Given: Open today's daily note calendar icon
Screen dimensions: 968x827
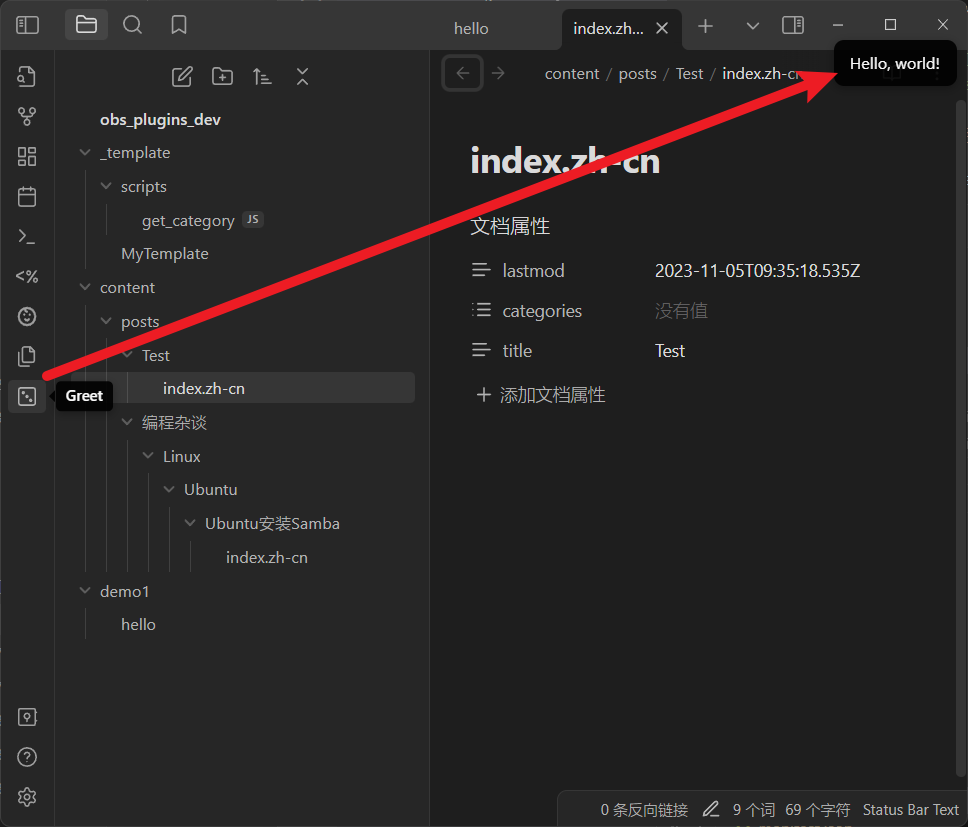Looking at the screenshot, I should pyautogui.click(x=27, y=197).
